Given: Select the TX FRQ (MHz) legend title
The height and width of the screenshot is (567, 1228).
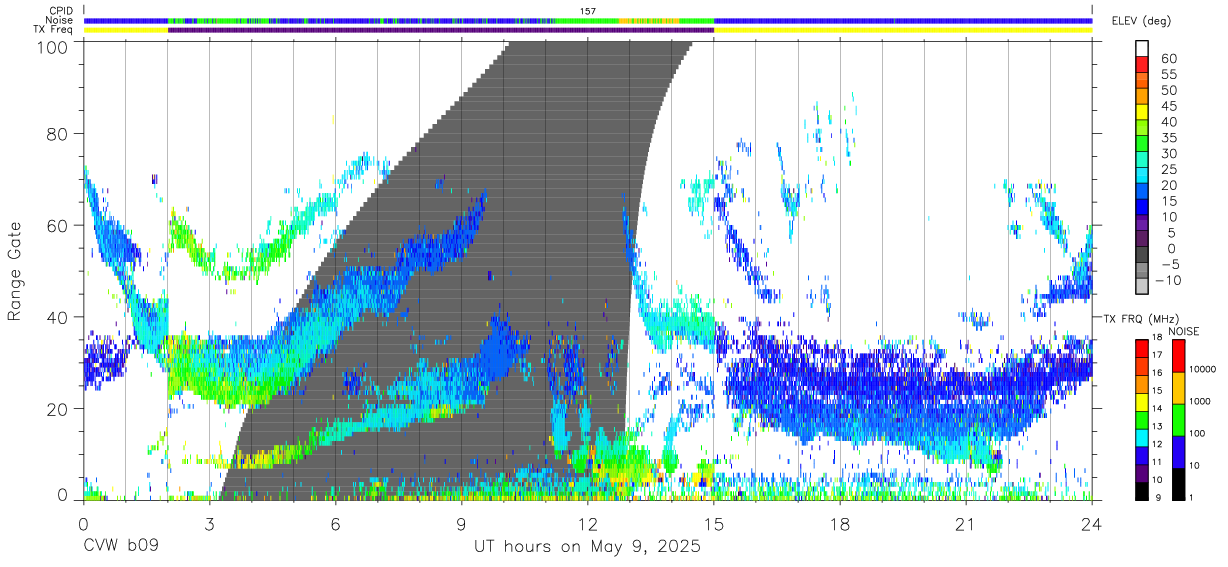Looking at the screenshot, I should point(1140,319).
